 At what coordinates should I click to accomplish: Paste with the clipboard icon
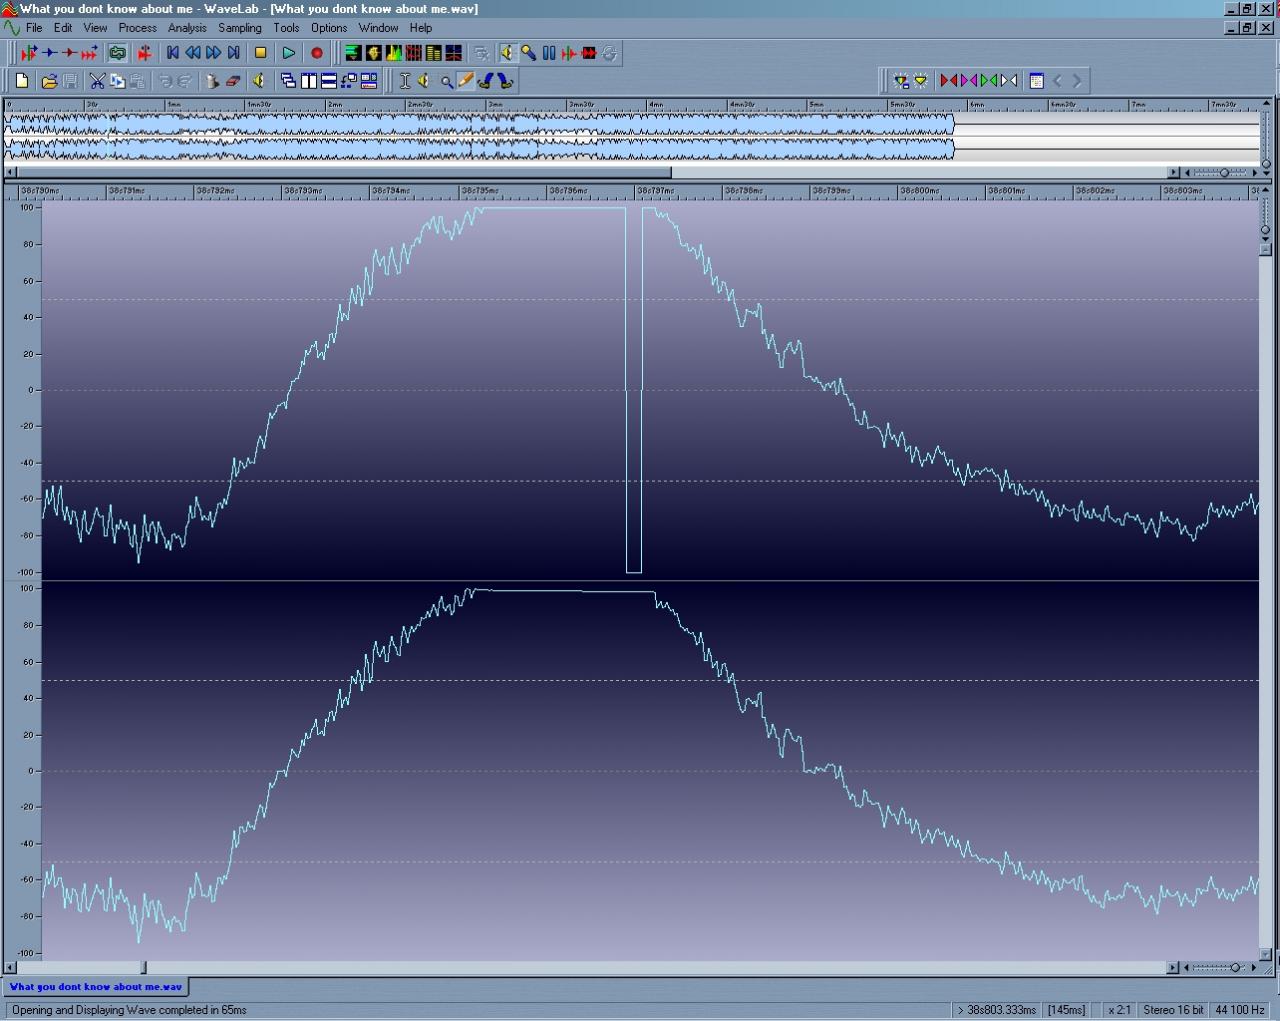pyautogui.click(x=137, y=81)
